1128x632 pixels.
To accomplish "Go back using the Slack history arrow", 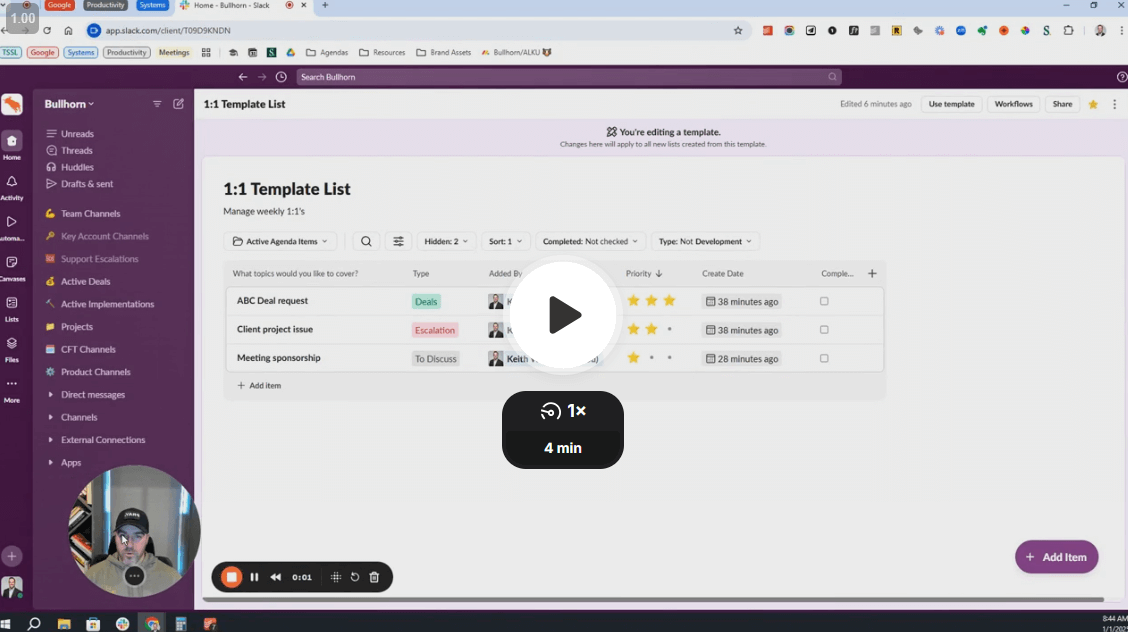I will click(242, 77).
